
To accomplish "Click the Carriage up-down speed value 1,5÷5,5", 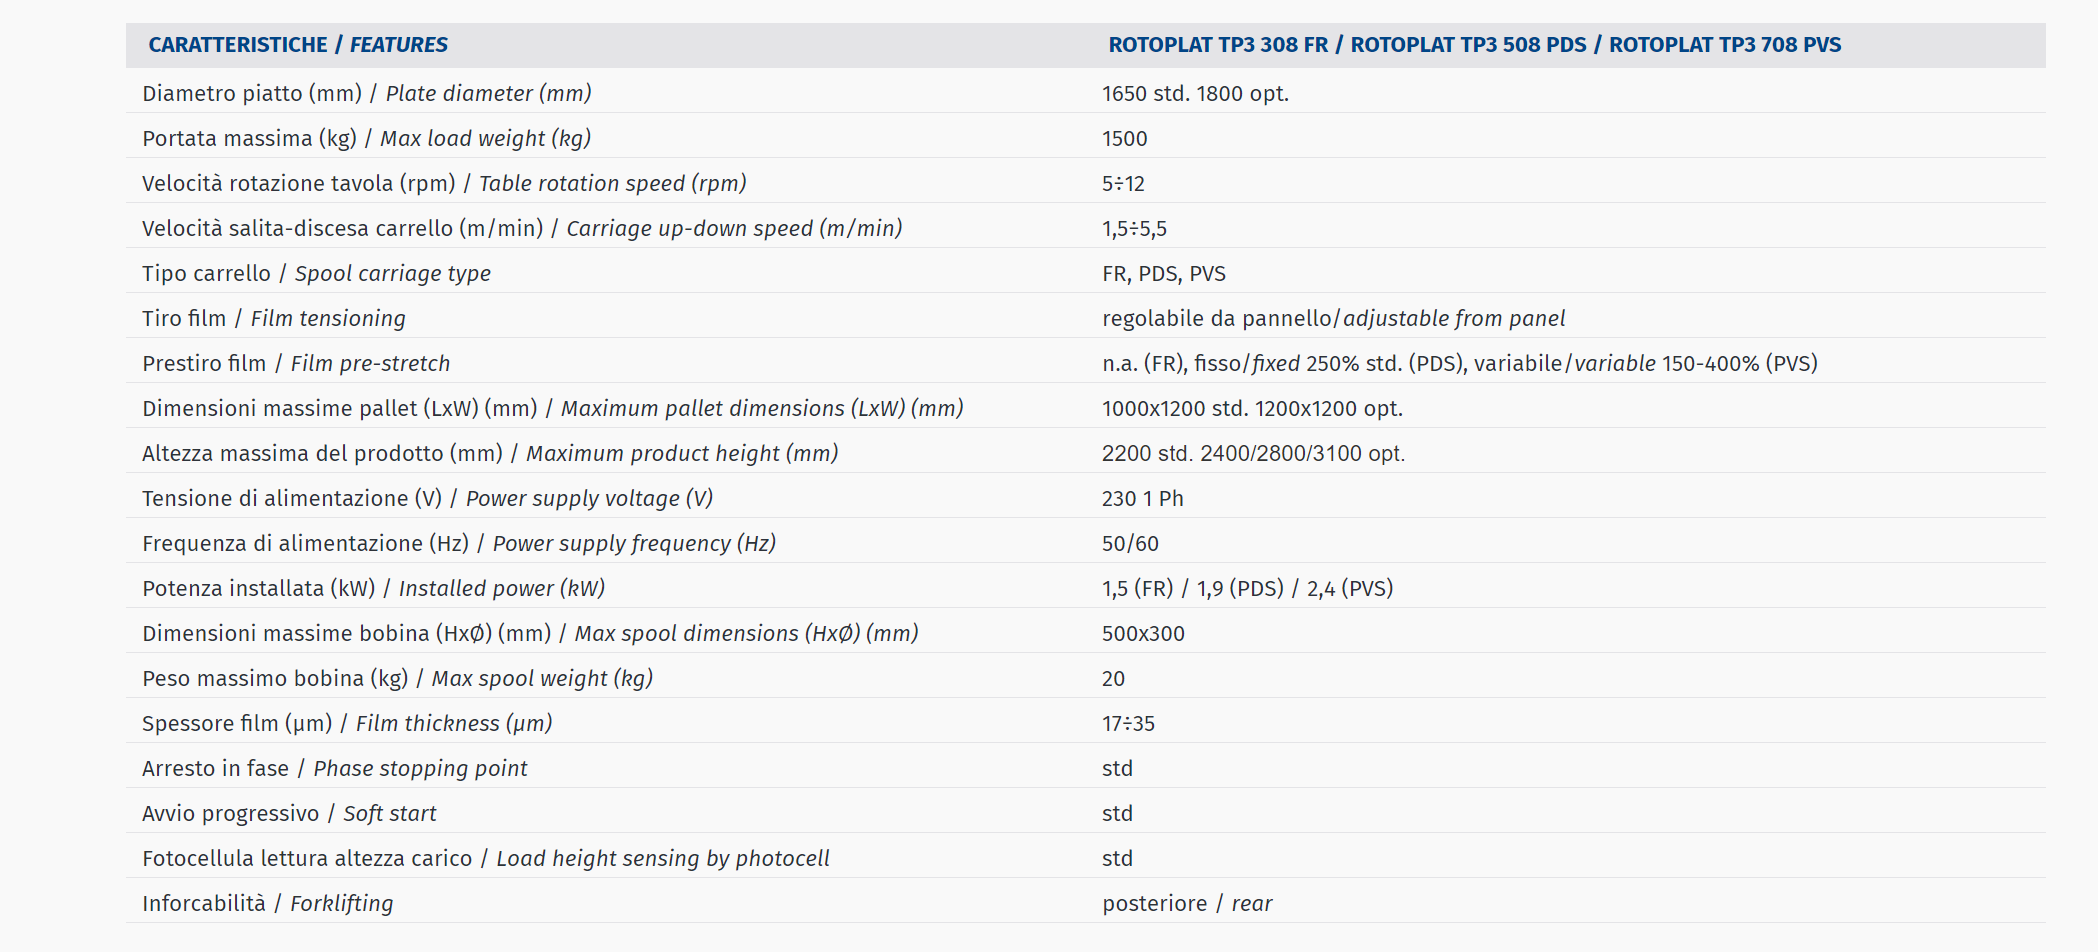I will coord(1134,229).
